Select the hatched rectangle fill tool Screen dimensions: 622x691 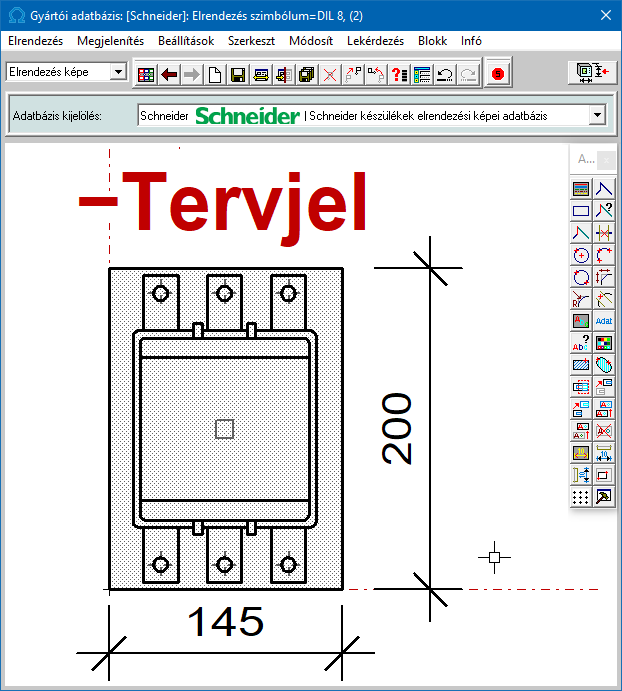point(581,364)
